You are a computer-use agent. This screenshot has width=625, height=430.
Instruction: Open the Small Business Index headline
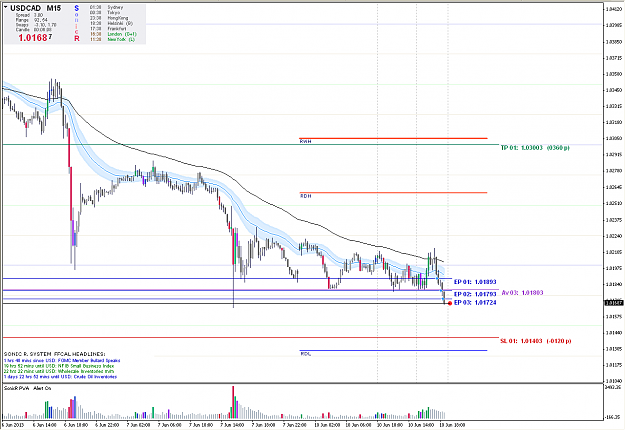(59, 366)
